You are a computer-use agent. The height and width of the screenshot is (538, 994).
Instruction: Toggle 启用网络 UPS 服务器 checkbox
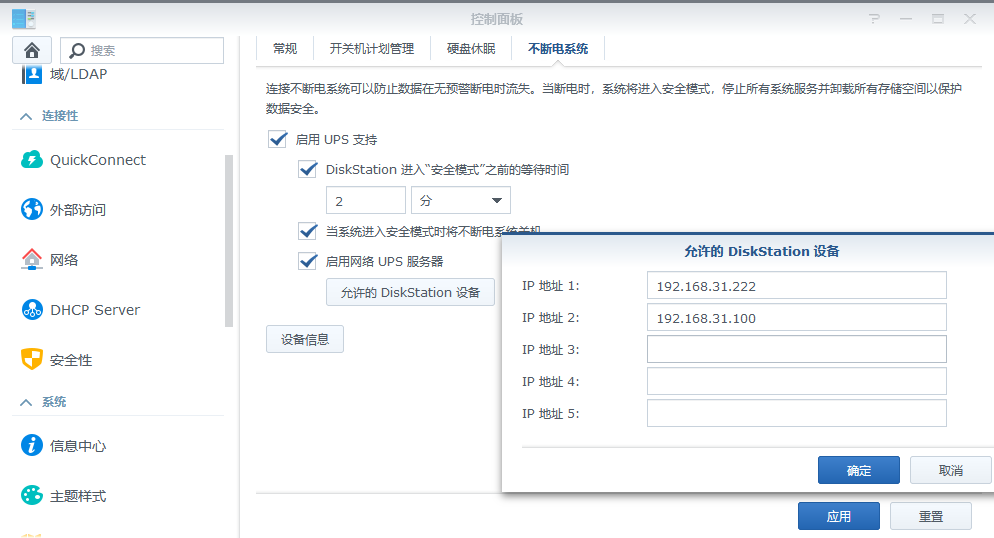click(x=307, y=261)
